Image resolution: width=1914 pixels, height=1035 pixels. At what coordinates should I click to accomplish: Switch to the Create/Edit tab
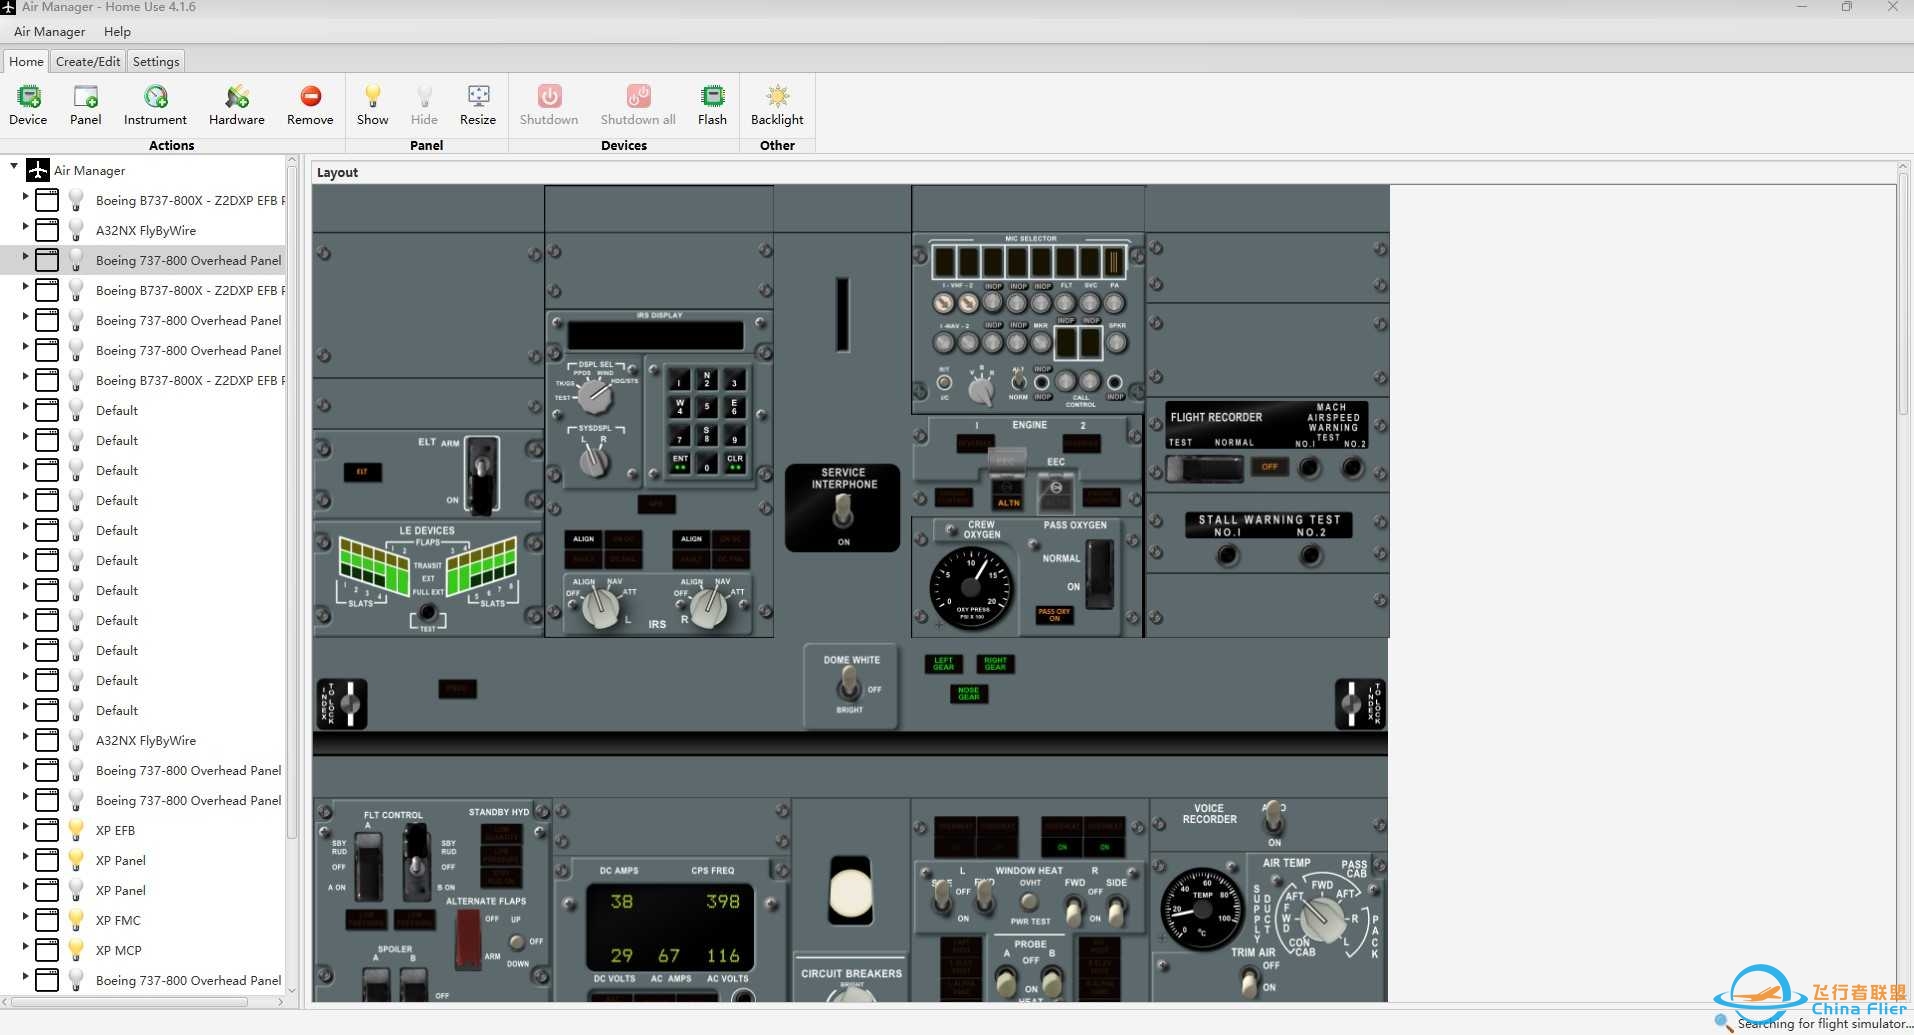pos(88,61)
